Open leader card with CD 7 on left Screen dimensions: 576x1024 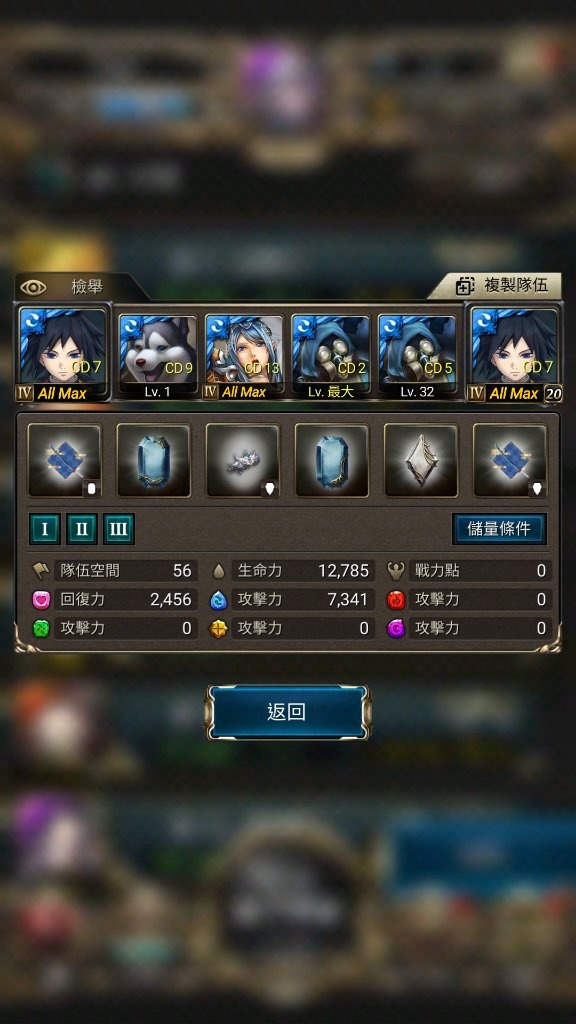click(x=63, y=353)
